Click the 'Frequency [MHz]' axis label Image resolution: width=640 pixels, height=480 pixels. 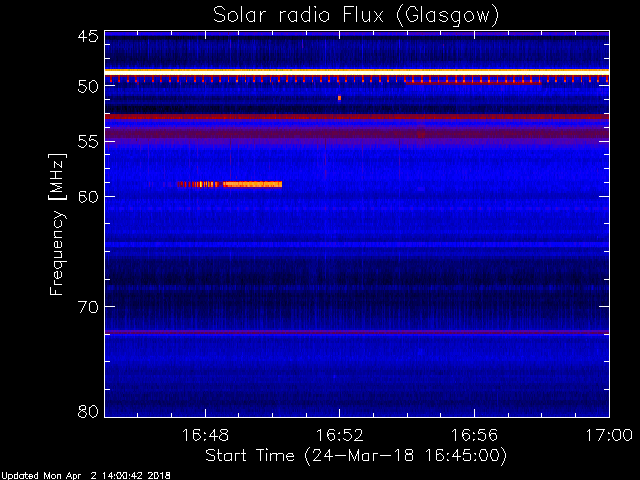[x=57, y=224]
